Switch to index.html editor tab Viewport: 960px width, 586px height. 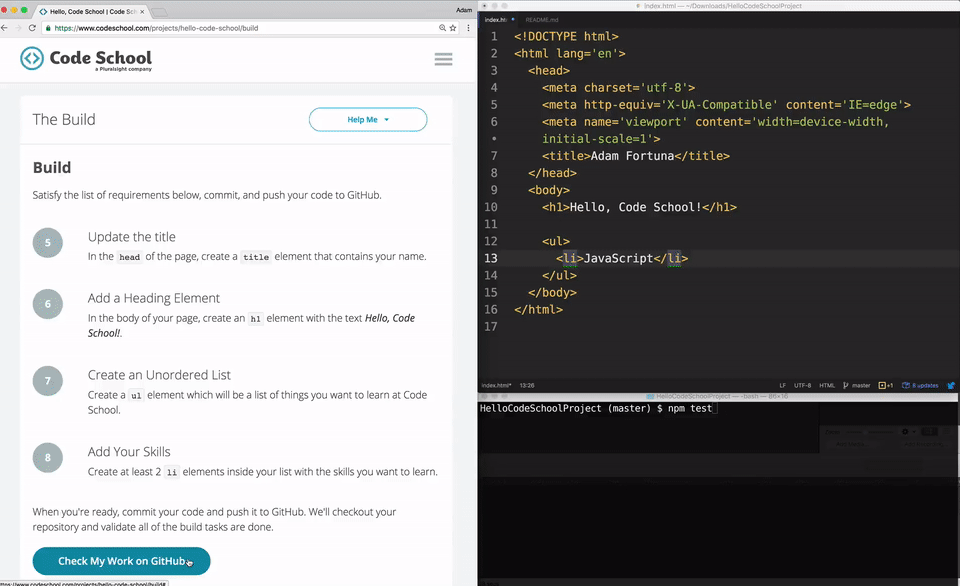click(x=497, y=20)
